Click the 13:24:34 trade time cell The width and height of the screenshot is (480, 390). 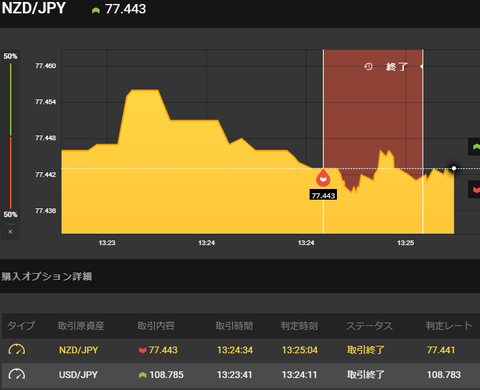235,350
